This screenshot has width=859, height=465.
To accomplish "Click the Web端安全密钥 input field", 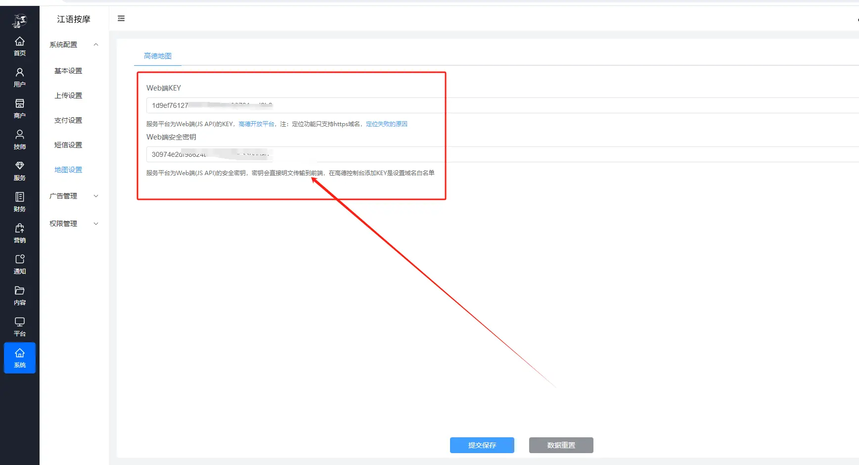I will click(502, 154).
